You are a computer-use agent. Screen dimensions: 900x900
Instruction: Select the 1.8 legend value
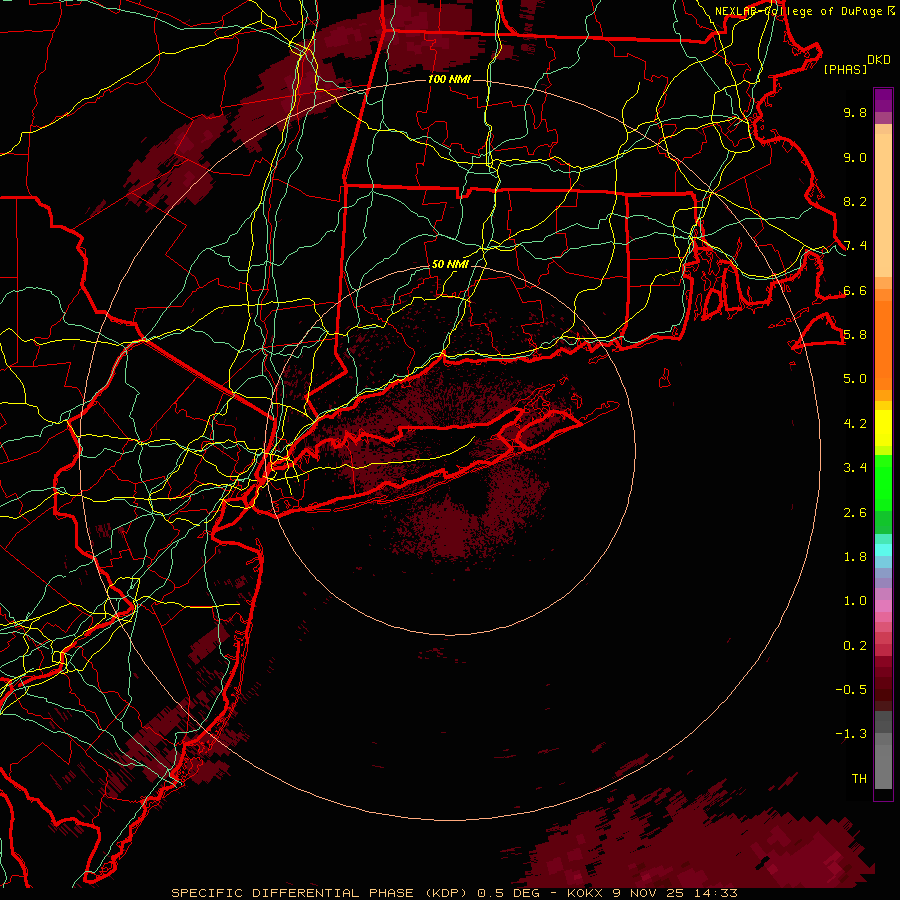click(855, 557)
